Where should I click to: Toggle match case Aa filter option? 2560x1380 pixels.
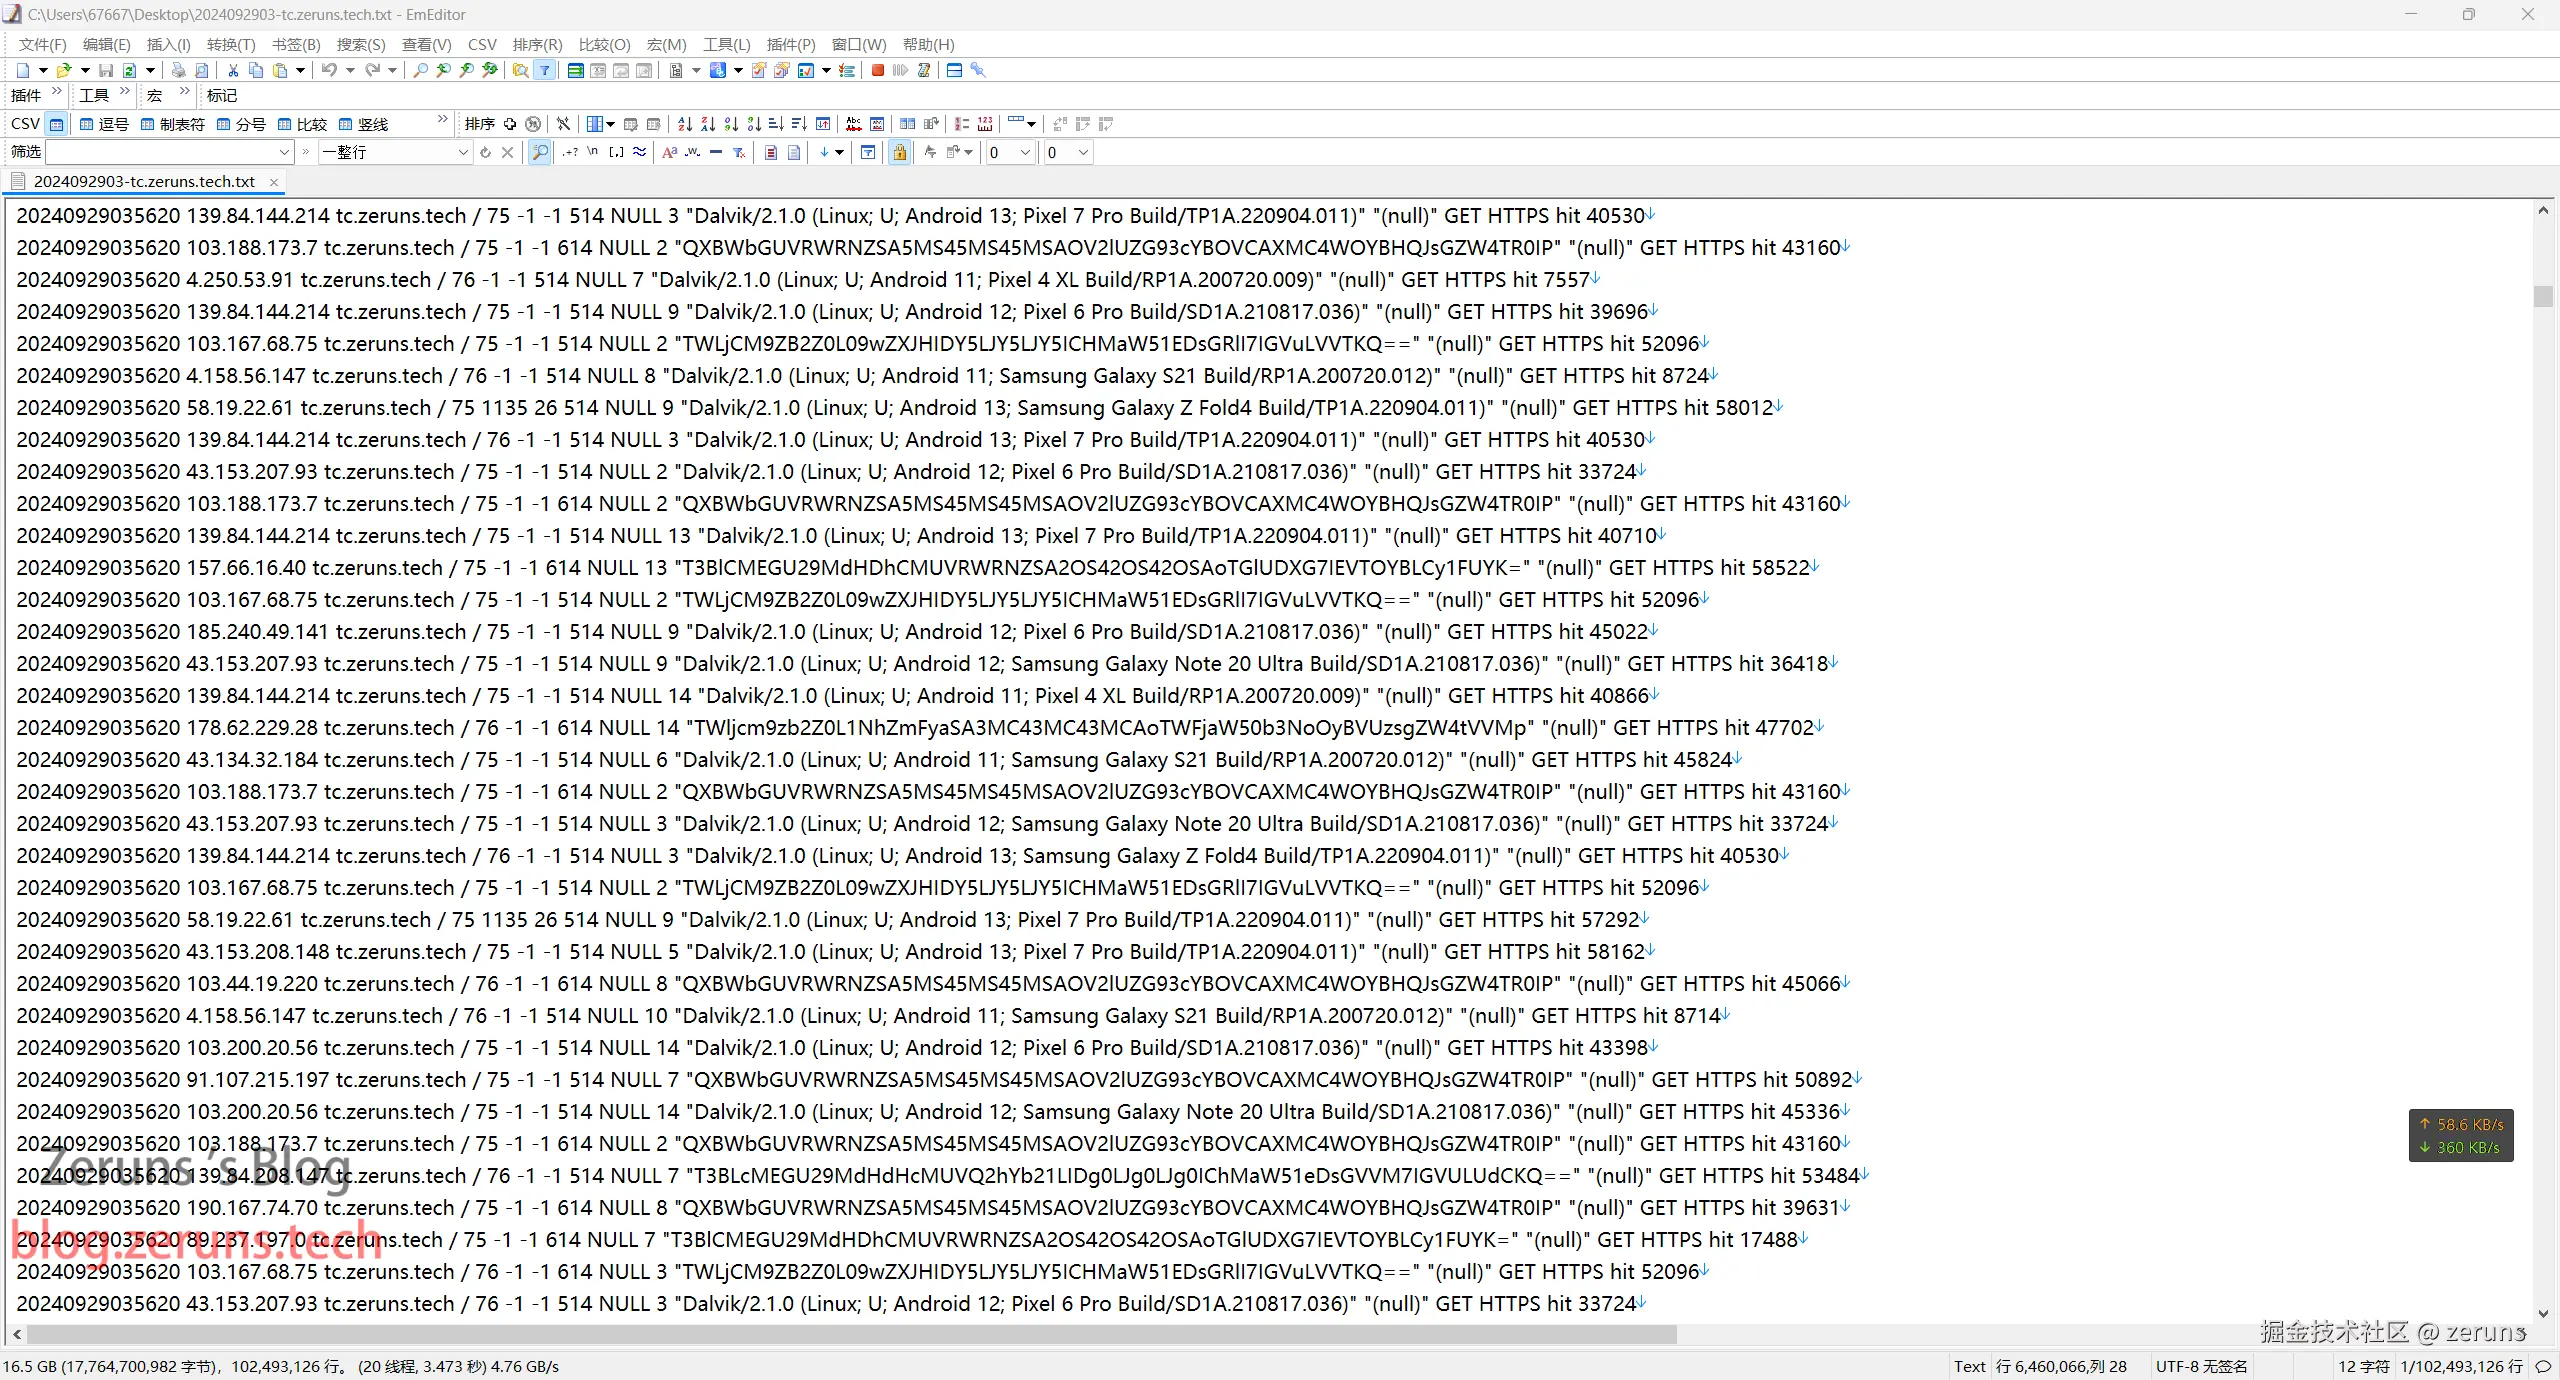pyautogui.click(x=669, y=152)
